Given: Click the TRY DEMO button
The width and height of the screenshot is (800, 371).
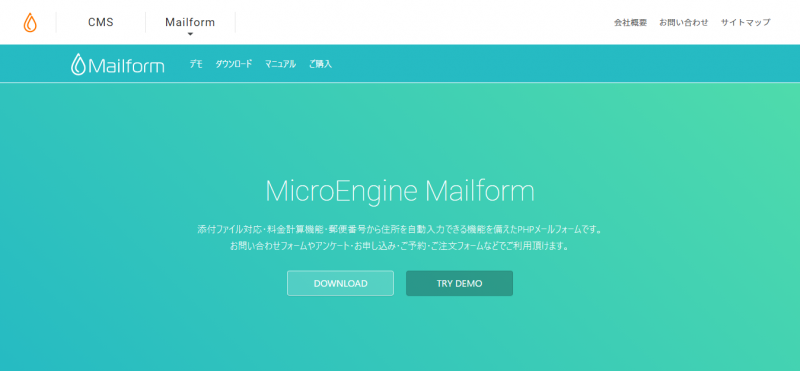Looking at the screenshot, I should [x=459, y=283].
